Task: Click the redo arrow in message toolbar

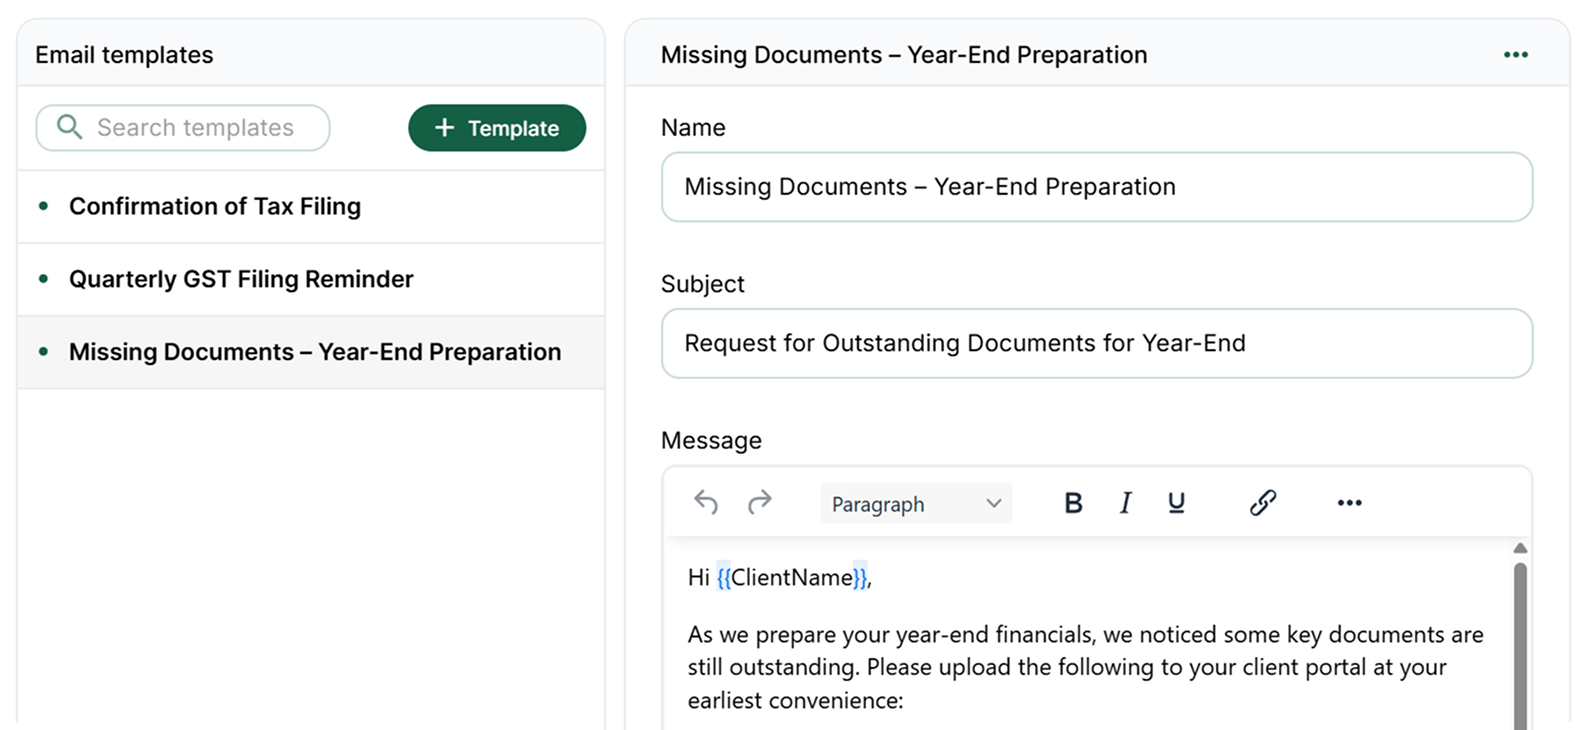Action: coord(760,502)
